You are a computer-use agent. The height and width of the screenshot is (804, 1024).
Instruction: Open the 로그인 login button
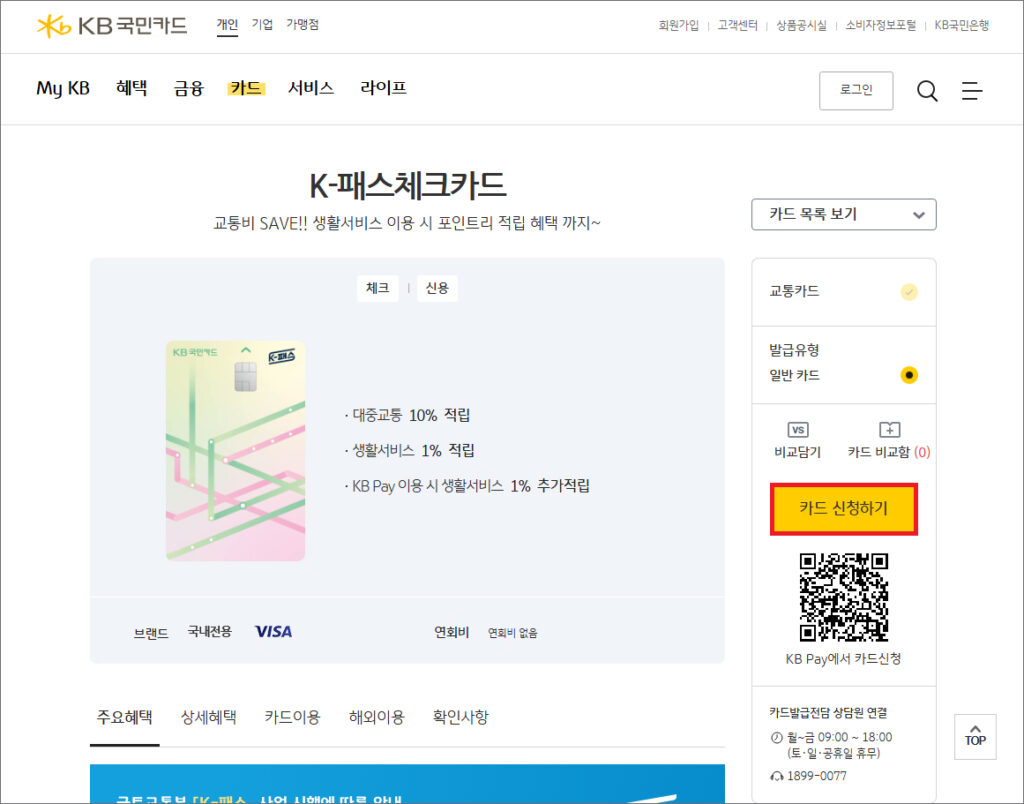(x=856, y=90)
